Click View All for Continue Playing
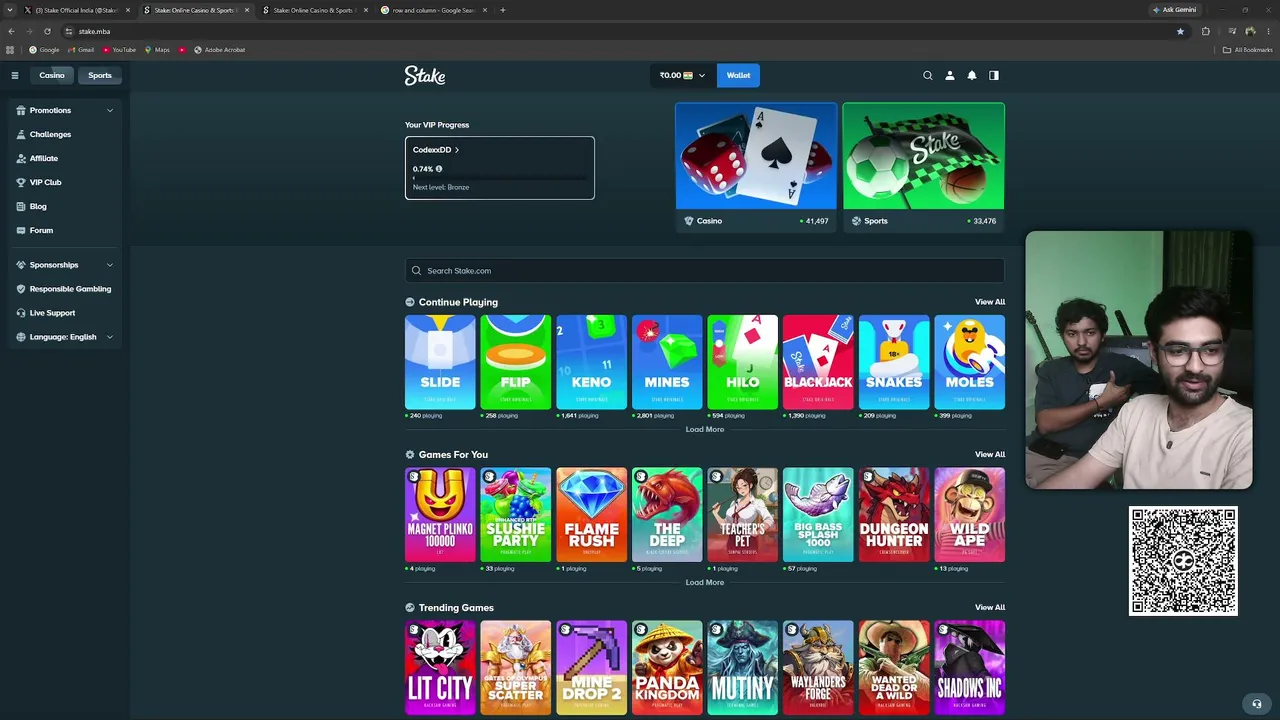Image resolution: width=1280 pixels, height=720 pixels. click(990, 302)
